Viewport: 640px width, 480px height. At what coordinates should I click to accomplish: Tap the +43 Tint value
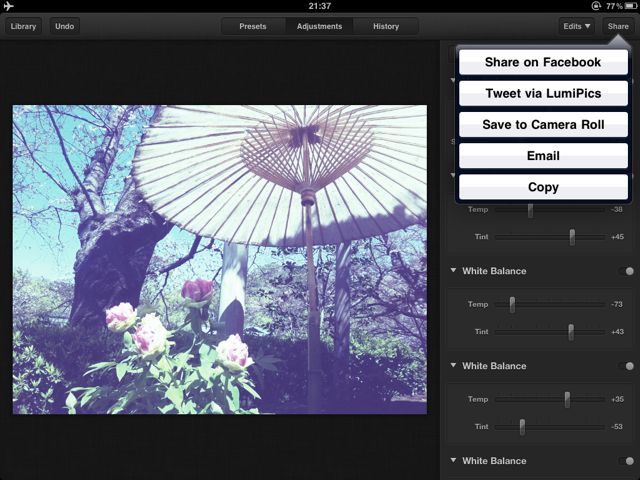tap(617, 331)
